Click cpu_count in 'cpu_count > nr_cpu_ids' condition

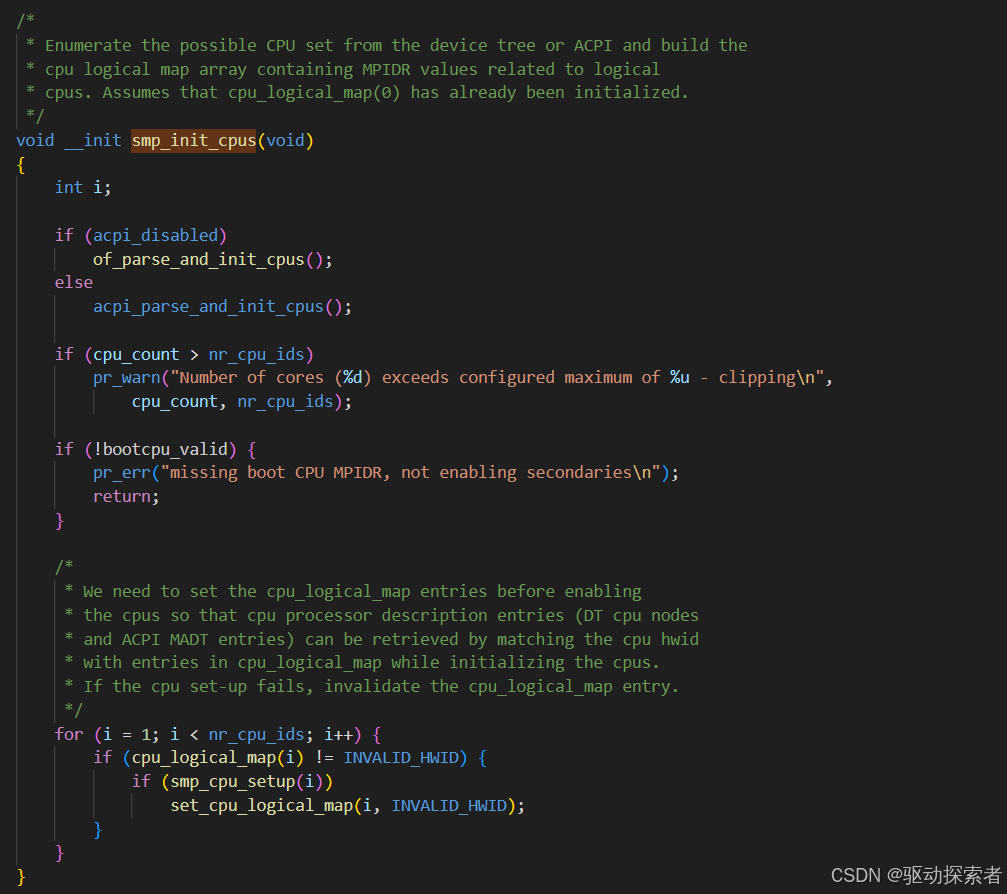pyautogui.click(x=136, y=355)
